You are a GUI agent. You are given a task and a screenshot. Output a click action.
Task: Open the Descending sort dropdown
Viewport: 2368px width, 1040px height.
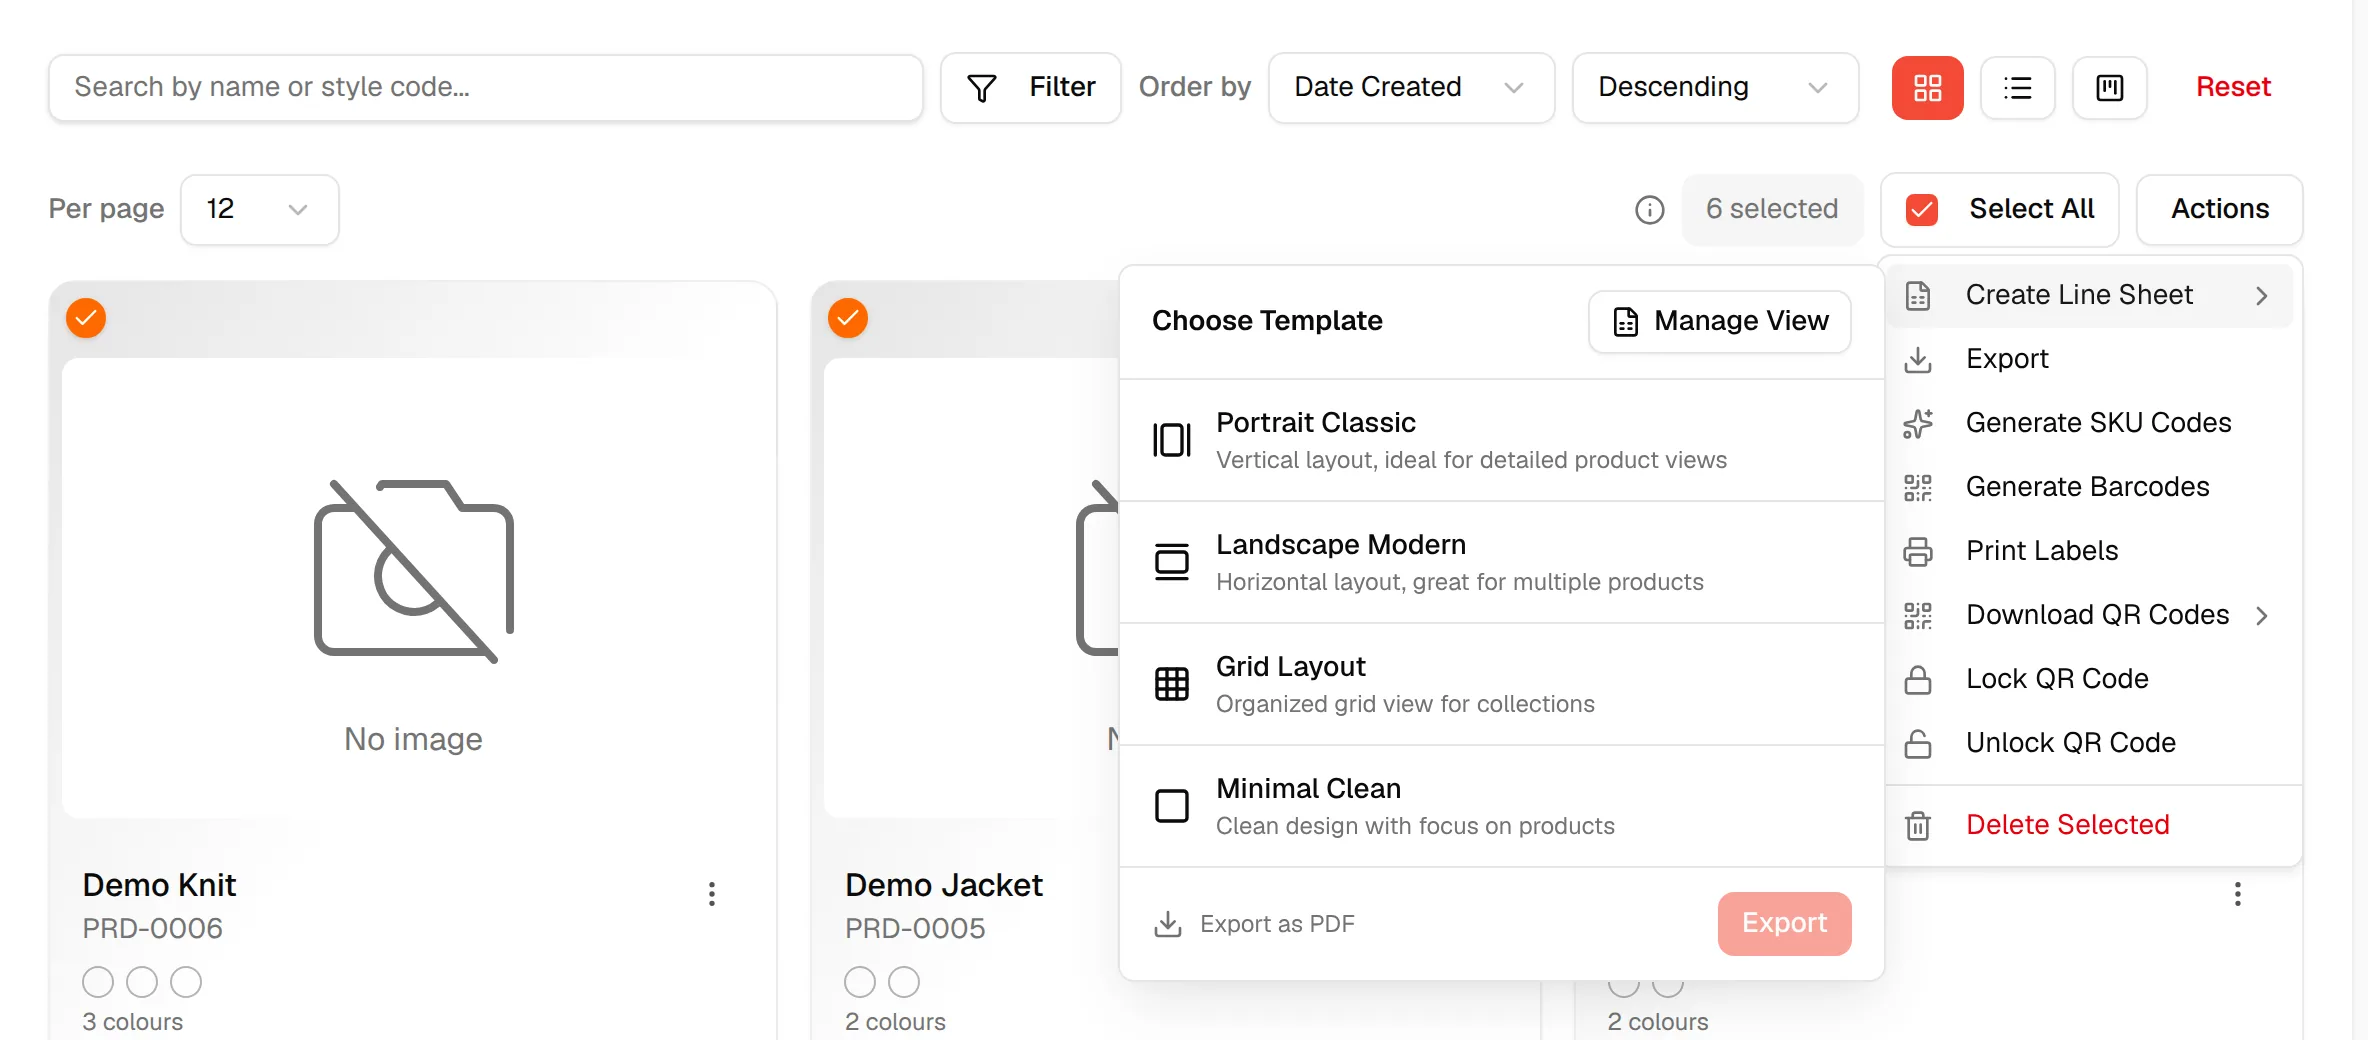(x=1715, y=88)
